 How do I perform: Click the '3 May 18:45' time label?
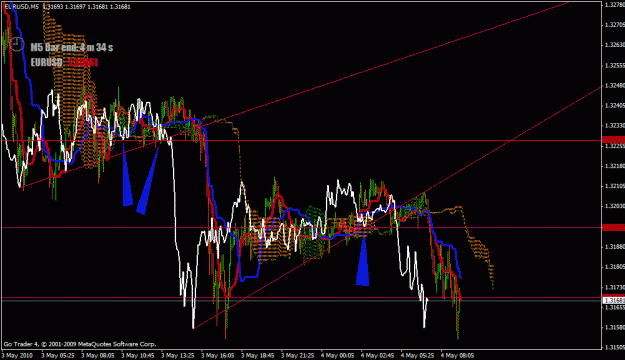pyautogui.click(x=257, y=355)
